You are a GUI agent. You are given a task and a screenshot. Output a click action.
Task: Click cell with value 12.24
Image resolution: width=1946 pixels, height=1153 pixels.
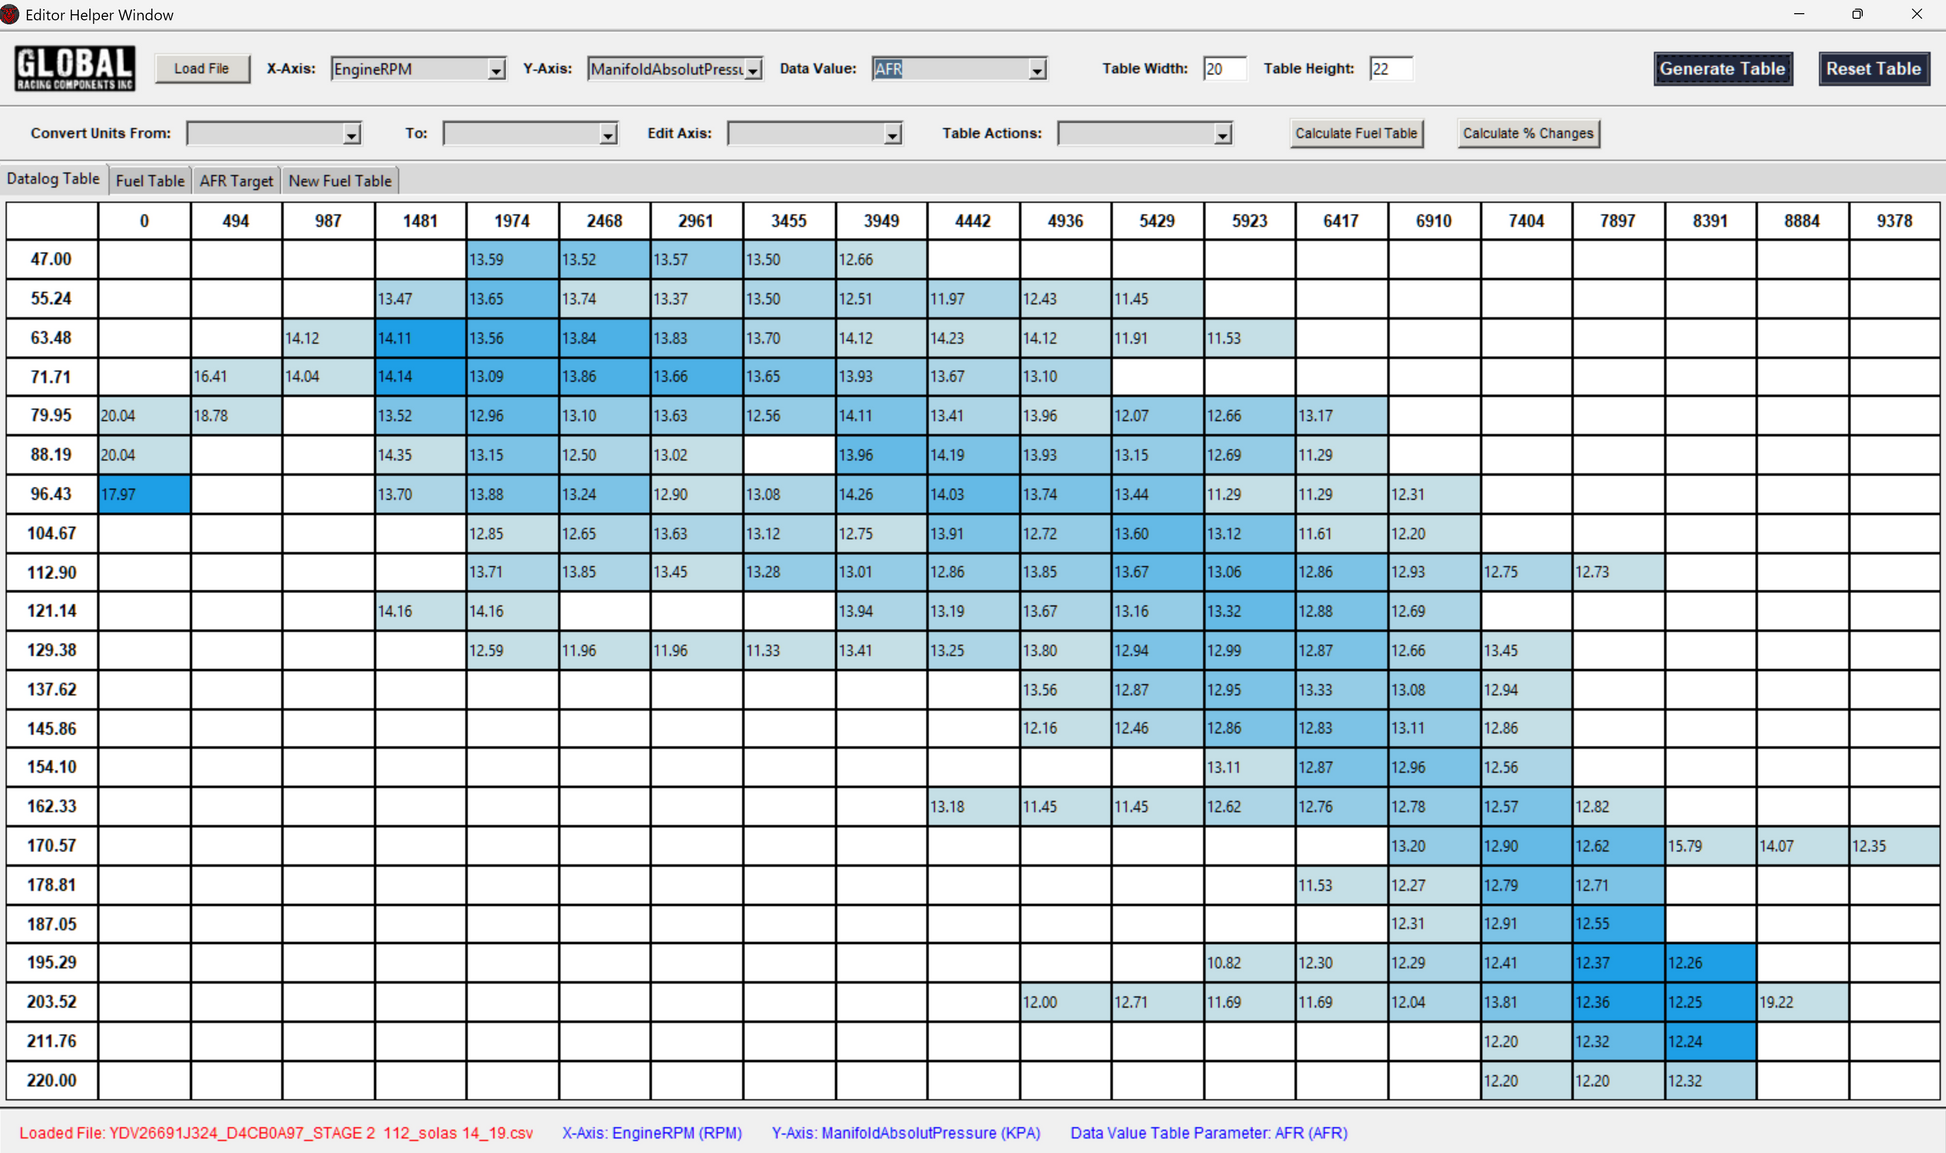(x=1710, y=1041)
